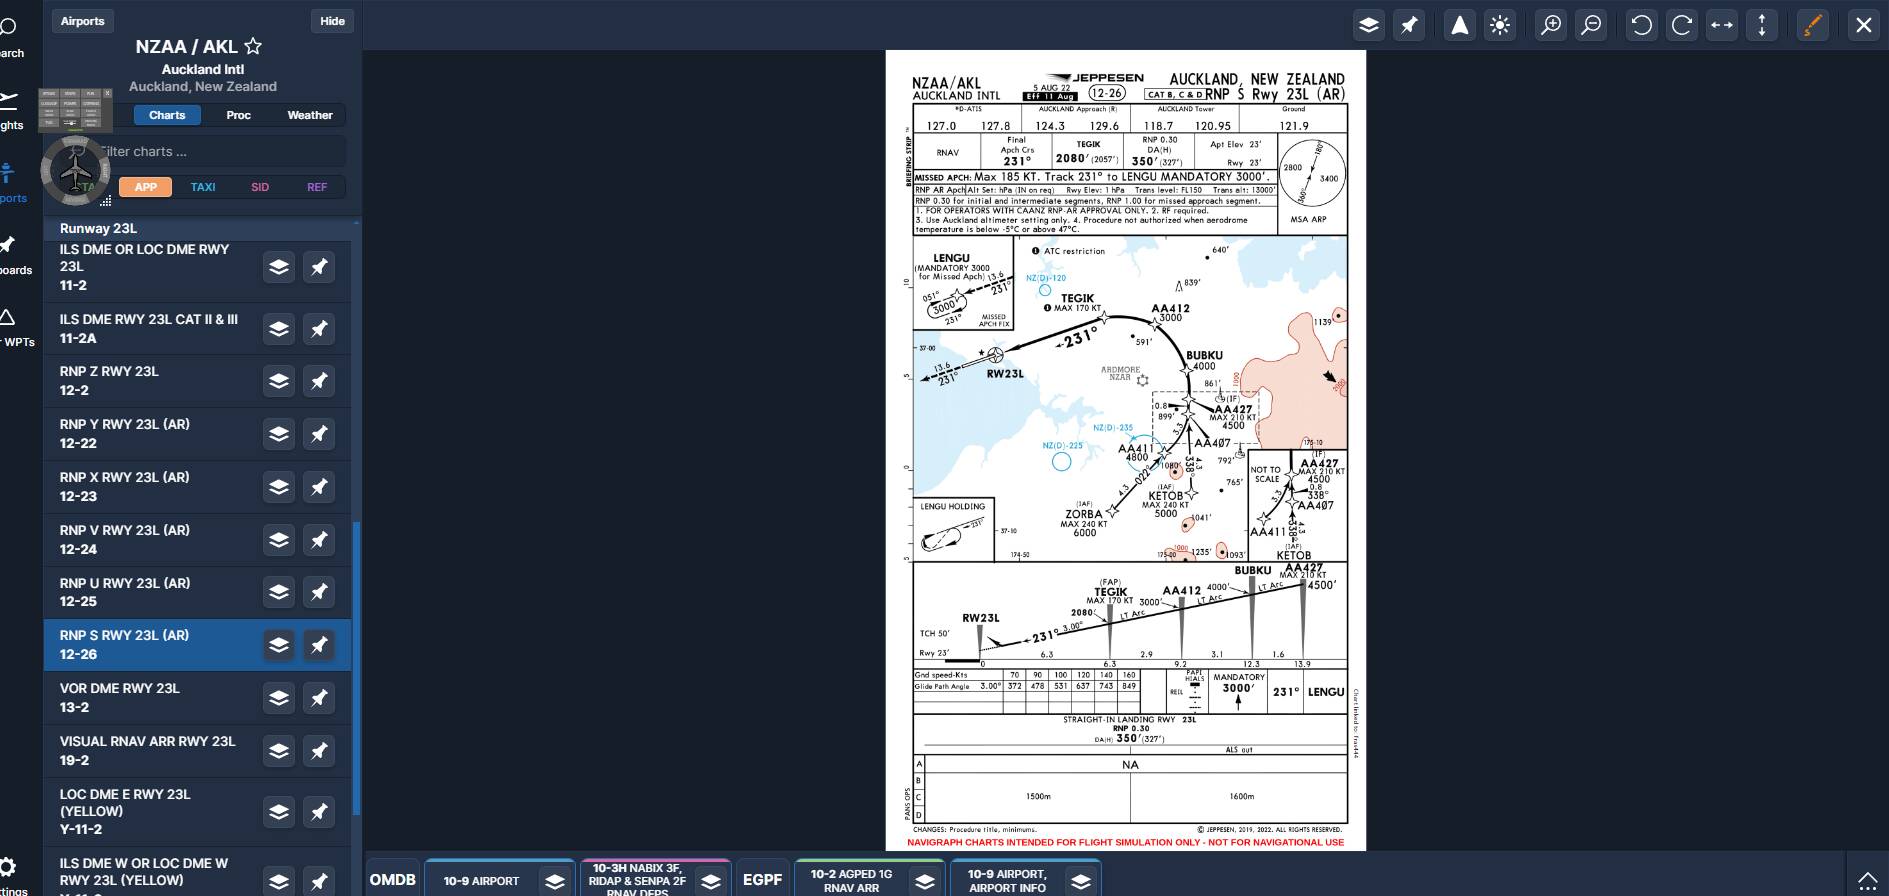Screen dimensions: 1889x896
Task: Overlay pinned 10-2 AGPED 1G chart
Action: click(925, 881)
